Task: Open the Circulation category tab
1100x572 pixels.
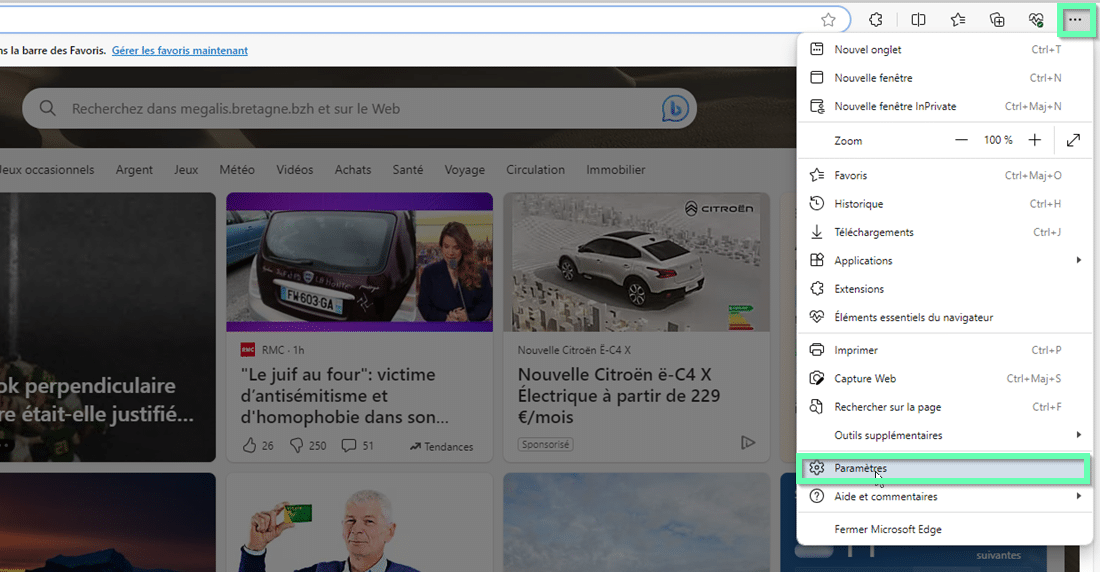Action: pos(535,170)
